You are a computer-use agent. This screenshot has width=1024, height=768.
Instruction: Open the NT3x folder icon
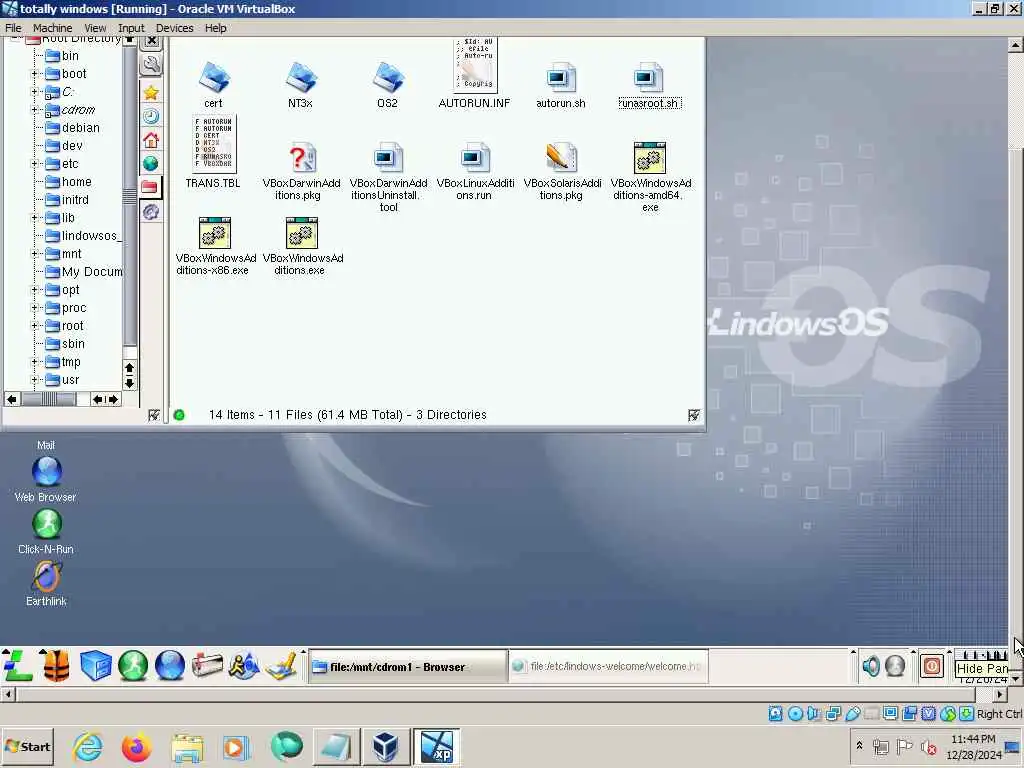(x=300, y=78)
